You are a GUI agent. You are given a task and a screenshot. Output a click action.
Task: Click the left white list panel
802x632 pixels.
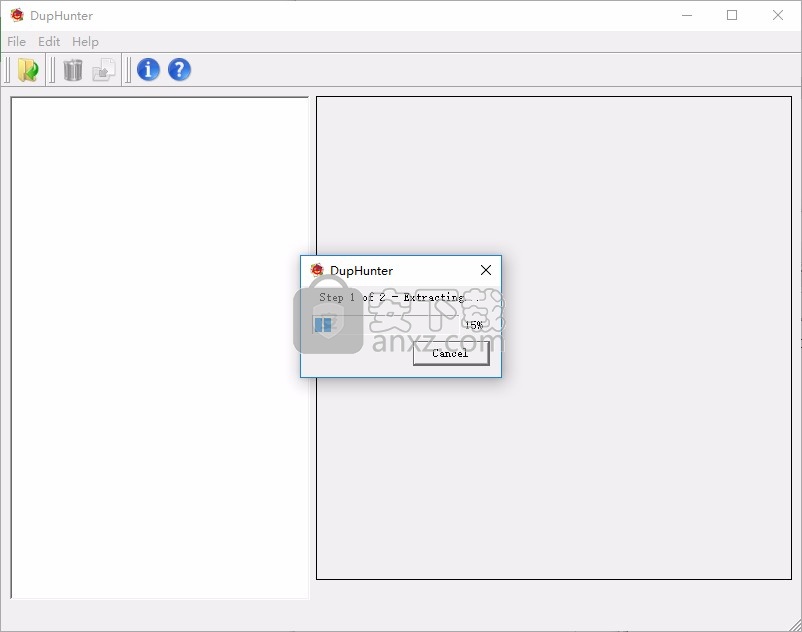pyautogui.click(x=160, y=347)
